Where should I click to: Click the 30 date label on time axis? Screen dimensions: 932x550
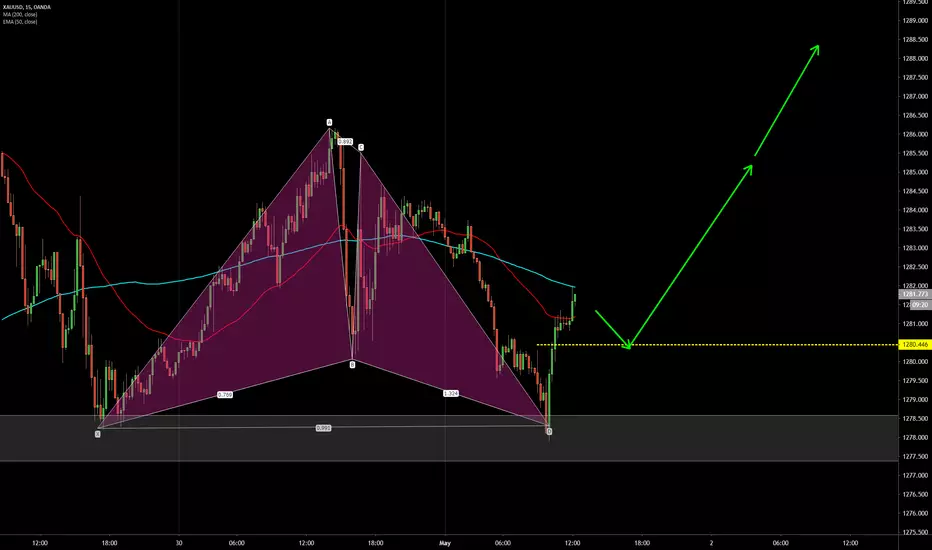(x=179, y=543)
